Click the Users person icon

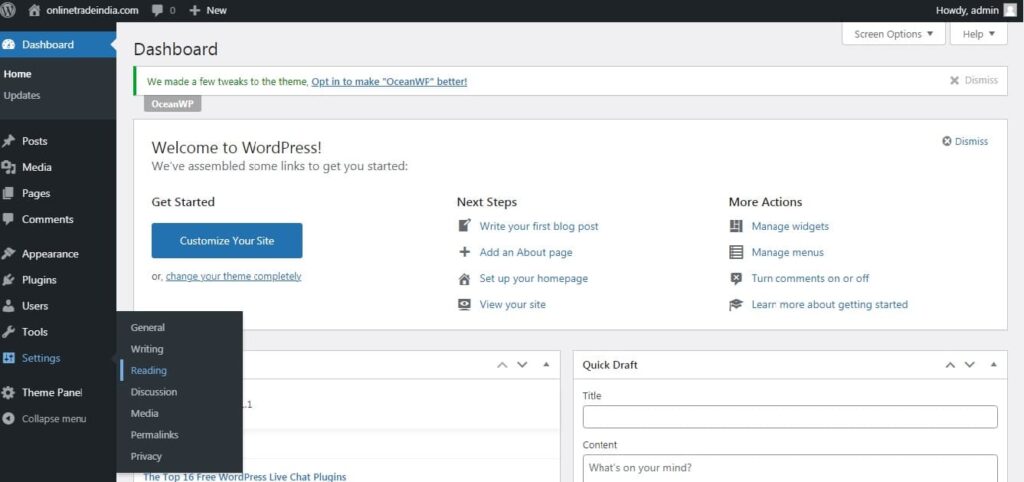8,306
